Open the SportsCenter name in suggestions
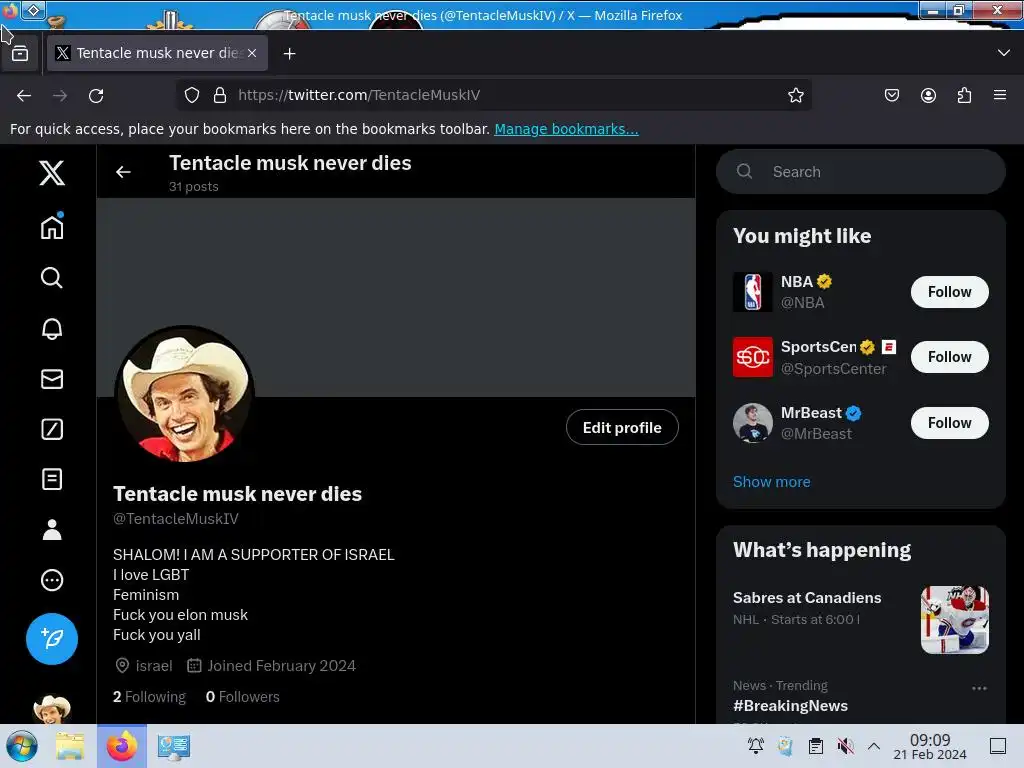 point(818,347)
